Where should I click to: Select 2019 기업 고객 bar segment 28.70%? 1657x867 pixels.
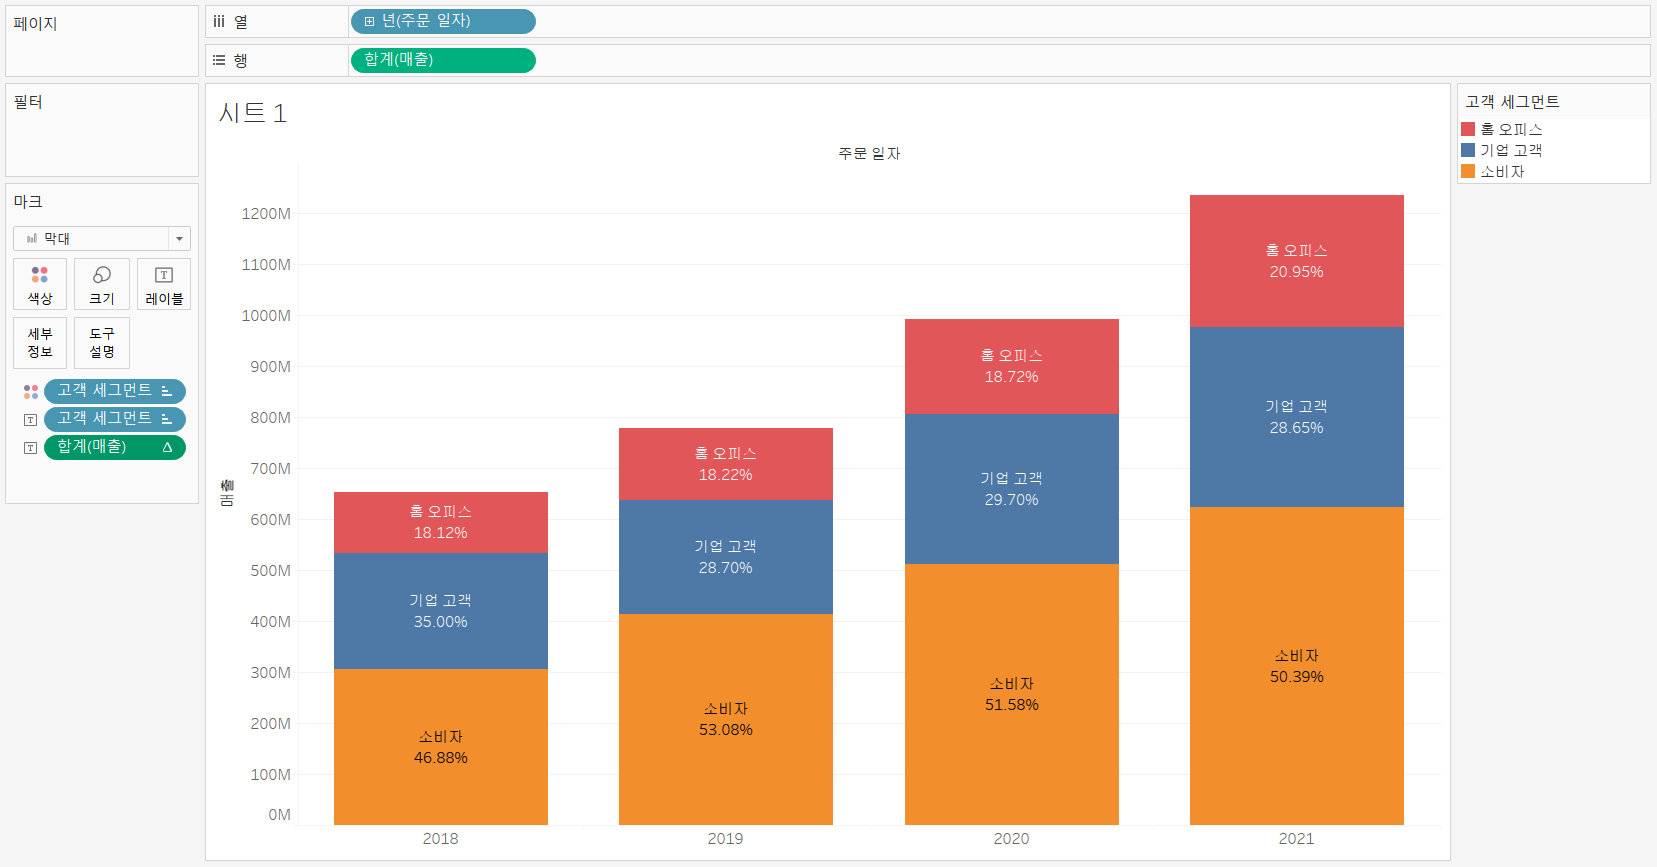pyautogui.click(x=726, y=557)
